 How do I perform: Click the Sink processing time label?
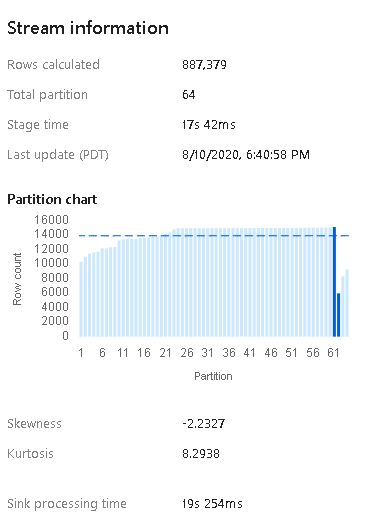pyautogui.click(x=67, y=504)
